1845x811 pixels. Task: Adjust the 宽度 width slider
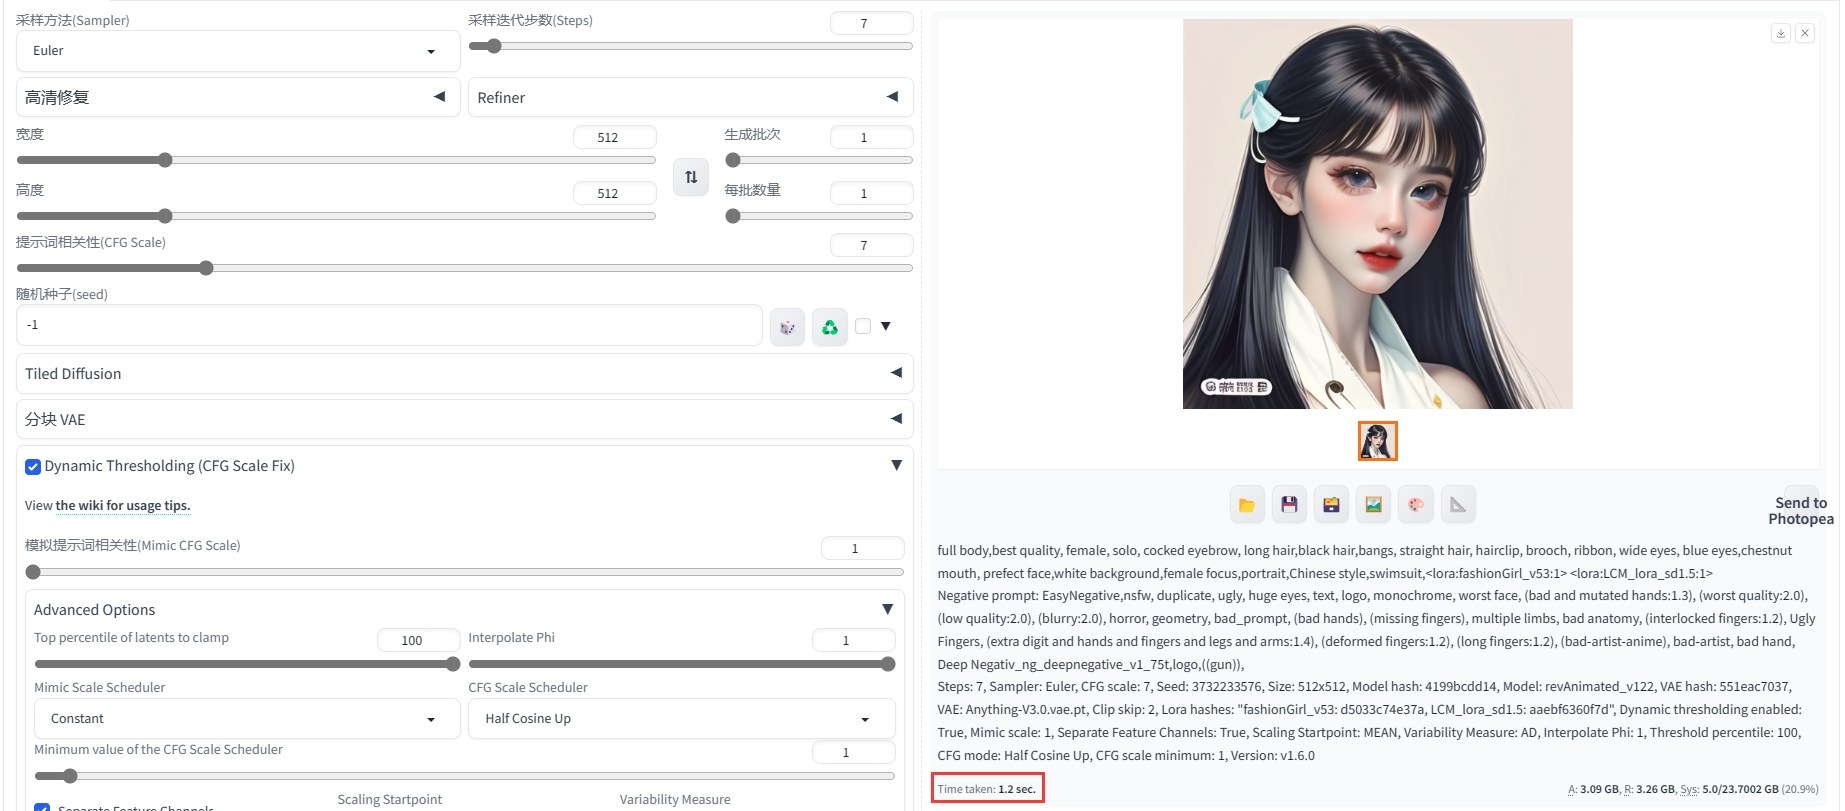click(336, 160)
